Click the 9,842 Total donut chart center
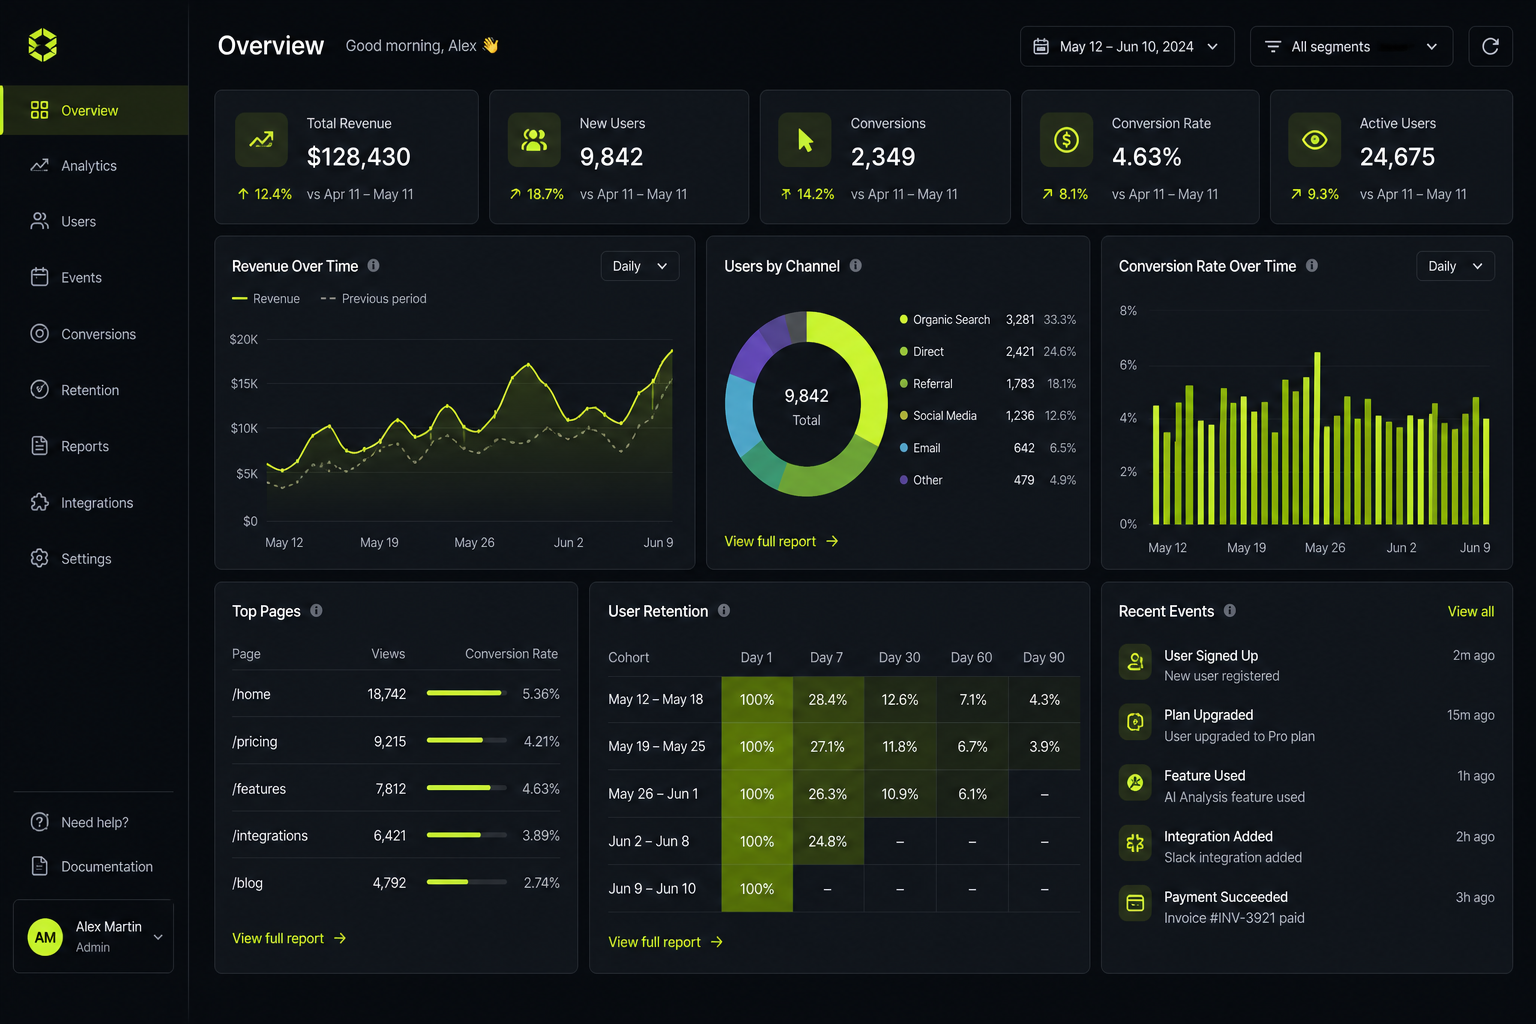Image resolution: width=1536 pixels, height=1024 pixels. pos(806,406)
